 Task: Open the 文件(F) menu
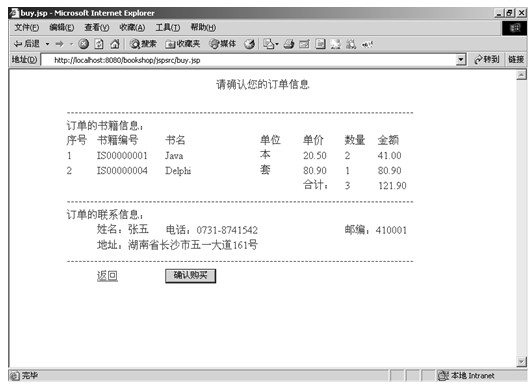pyautogui.click(x=27, y=28)
